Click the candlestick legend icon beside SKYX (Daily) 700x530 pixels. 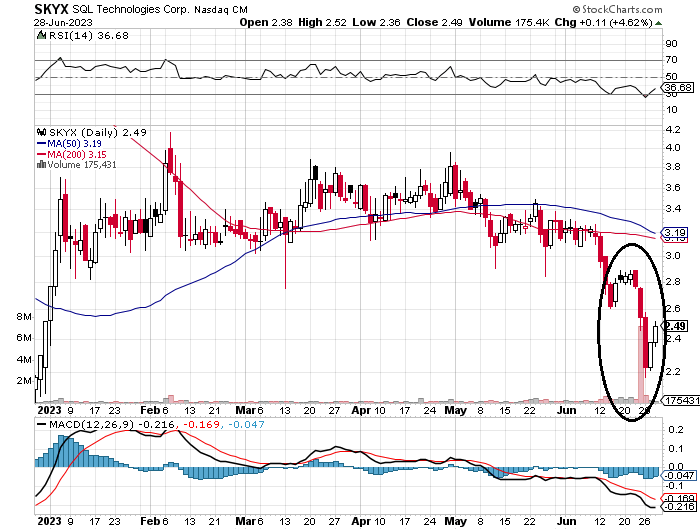point(42,132)
